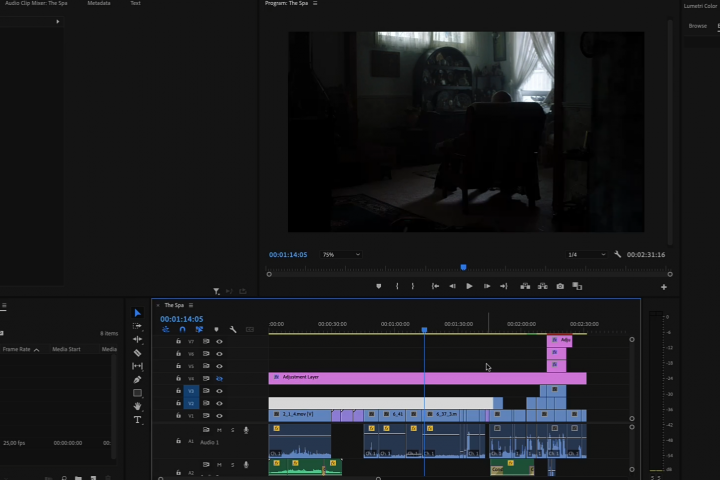Toggle V1 track output eye
Viewport: 720px width, 480px height.
[219, 416]
